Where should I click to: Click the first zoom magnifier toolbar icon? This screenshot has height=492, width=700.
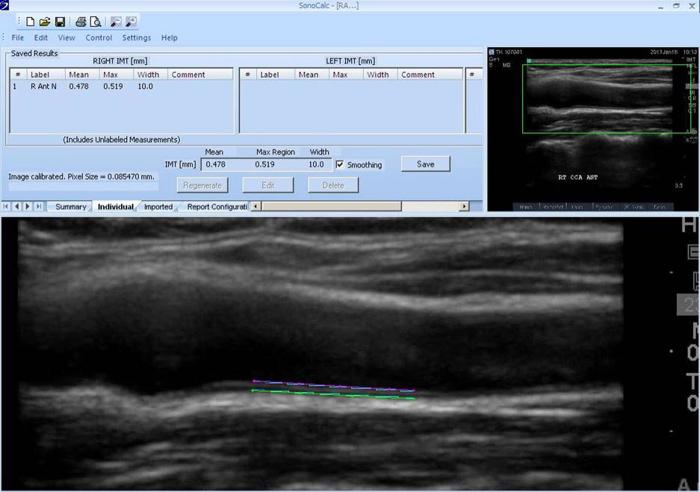(116, 21)
